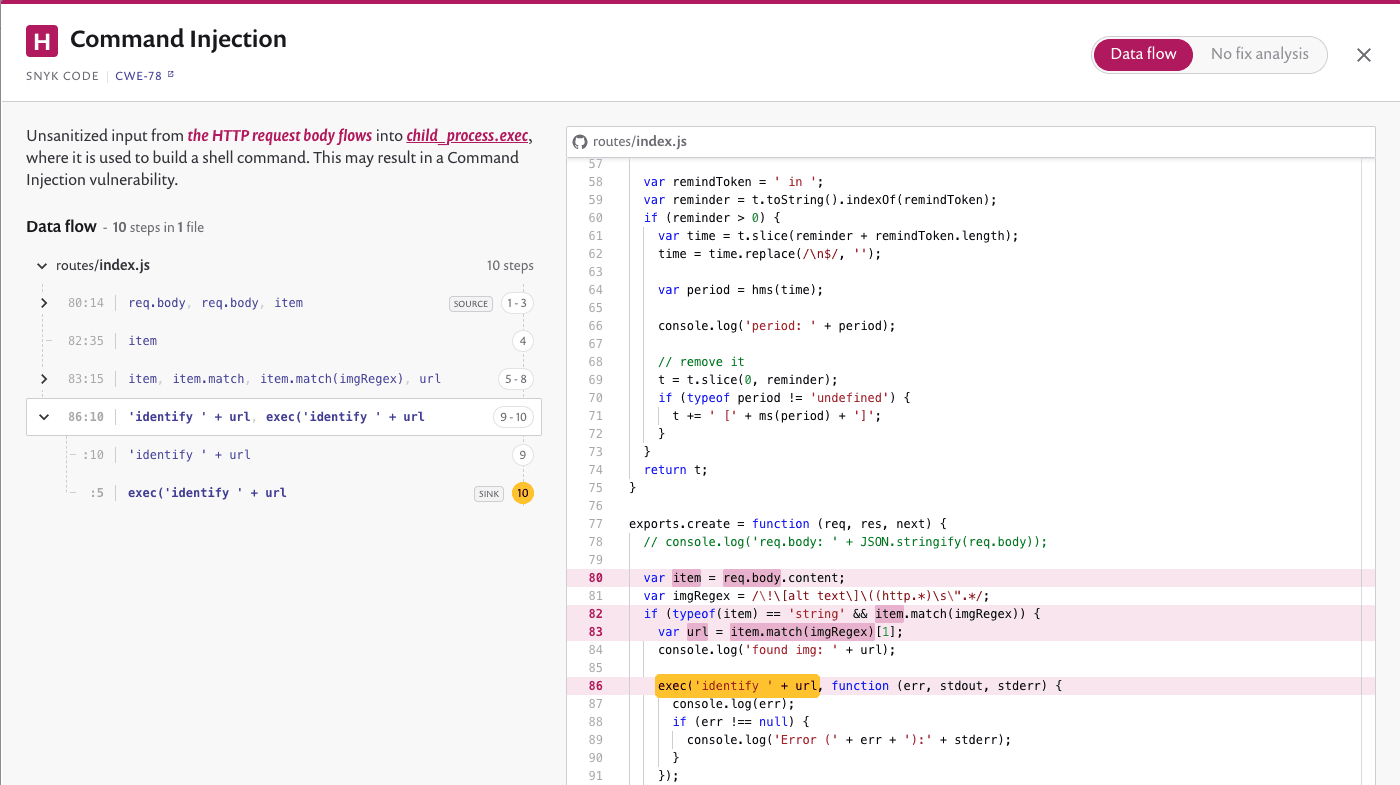
Task: Select the Data flow tab
Action: tap(1143, 55)
